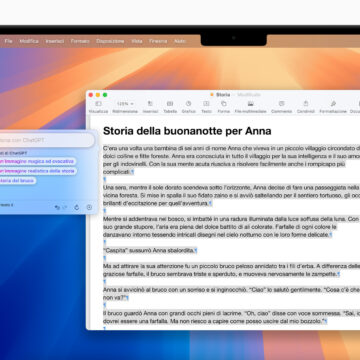Choose the 'immagine realistica della storia' suggestion

(x=38, y=171)
